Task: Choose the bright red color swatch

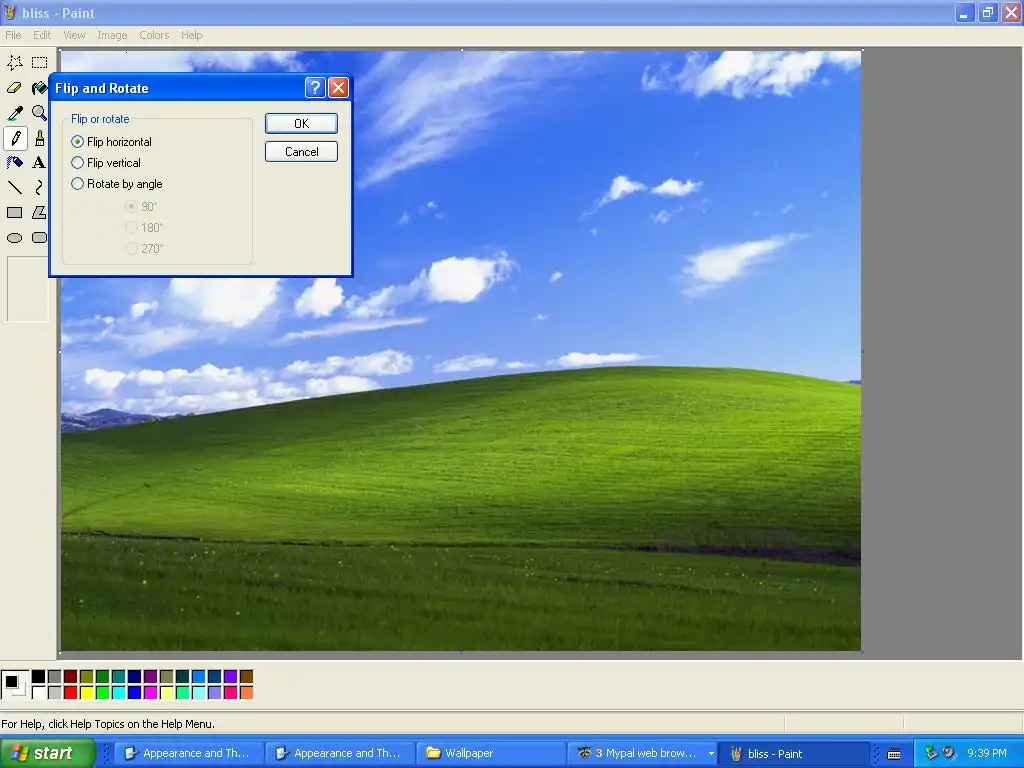Action: tap(71, 692)
